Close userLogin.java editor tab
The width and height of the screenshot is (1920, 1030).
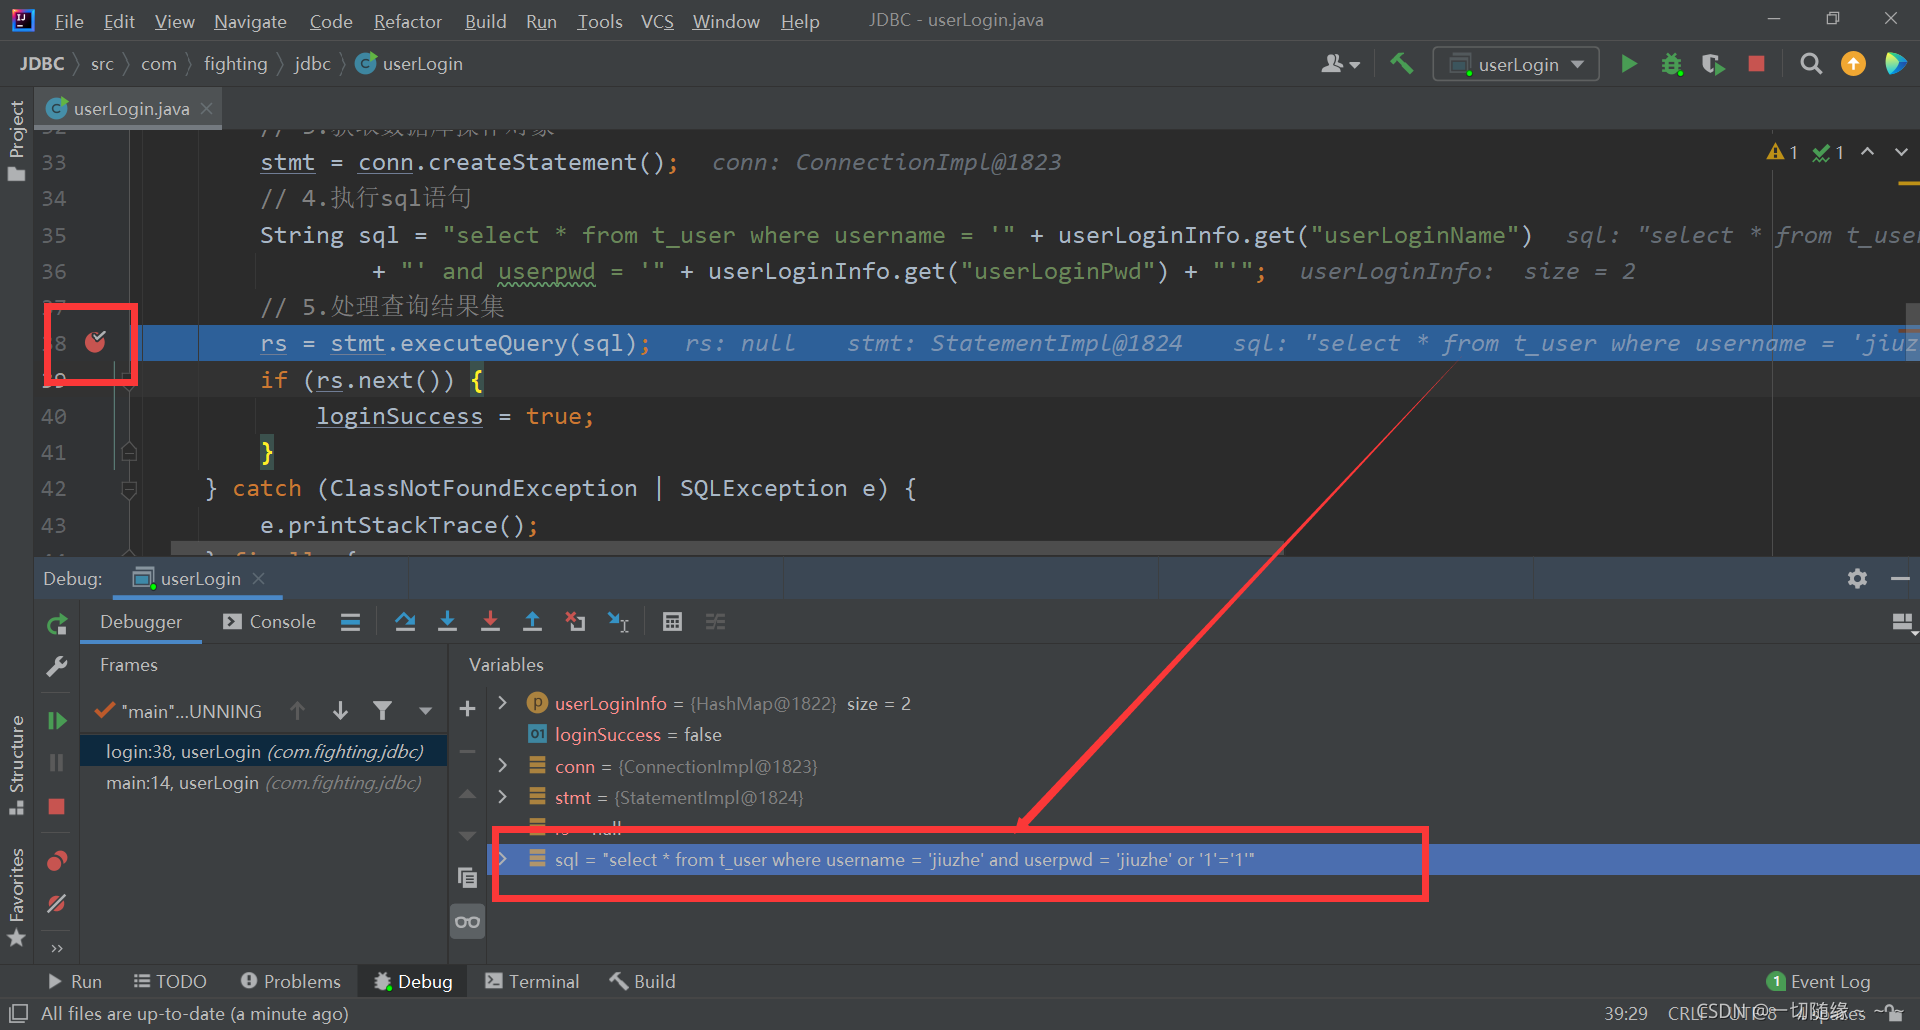[x=206, y=108]
